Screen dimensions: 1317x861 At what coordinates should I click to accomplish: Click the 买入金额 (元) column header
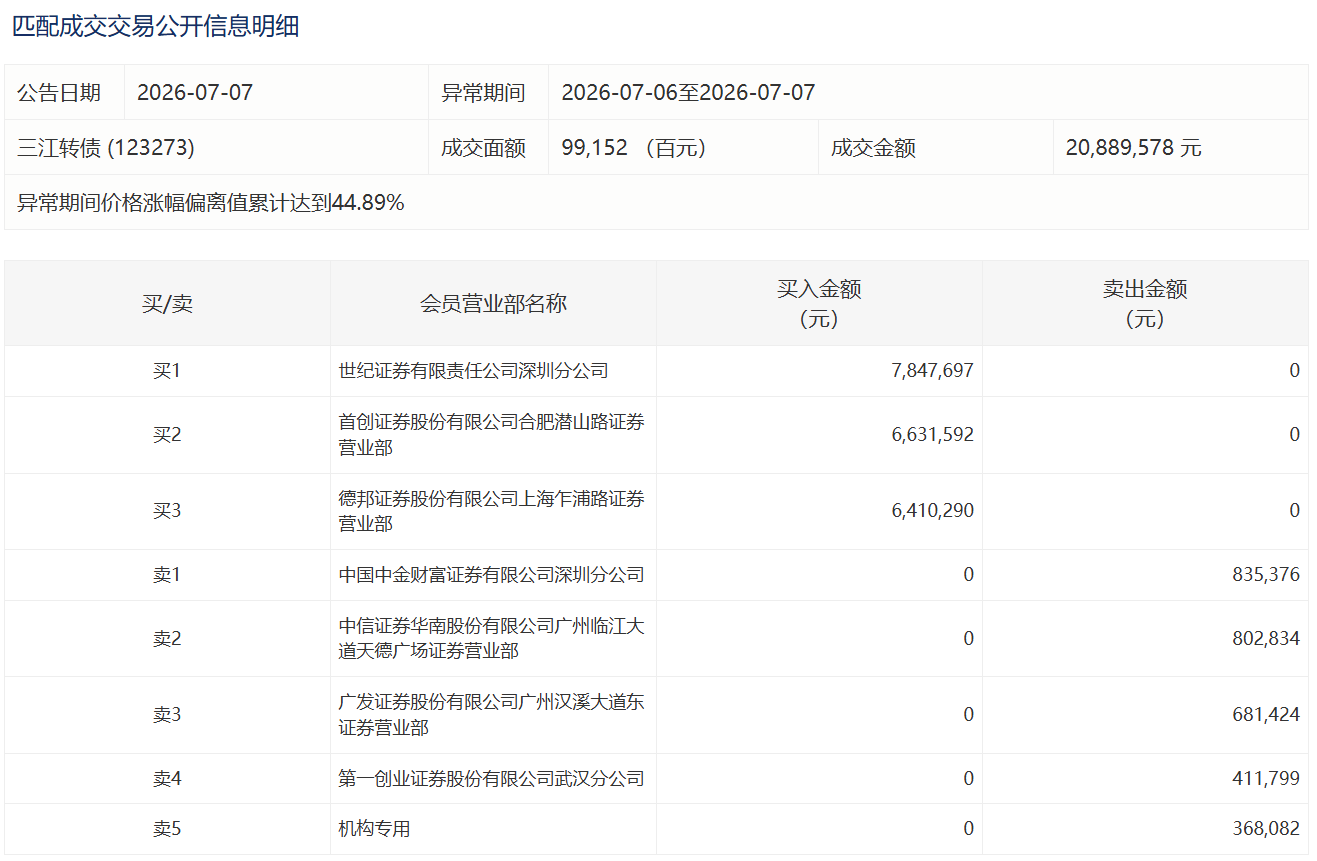tap(820, 304)
